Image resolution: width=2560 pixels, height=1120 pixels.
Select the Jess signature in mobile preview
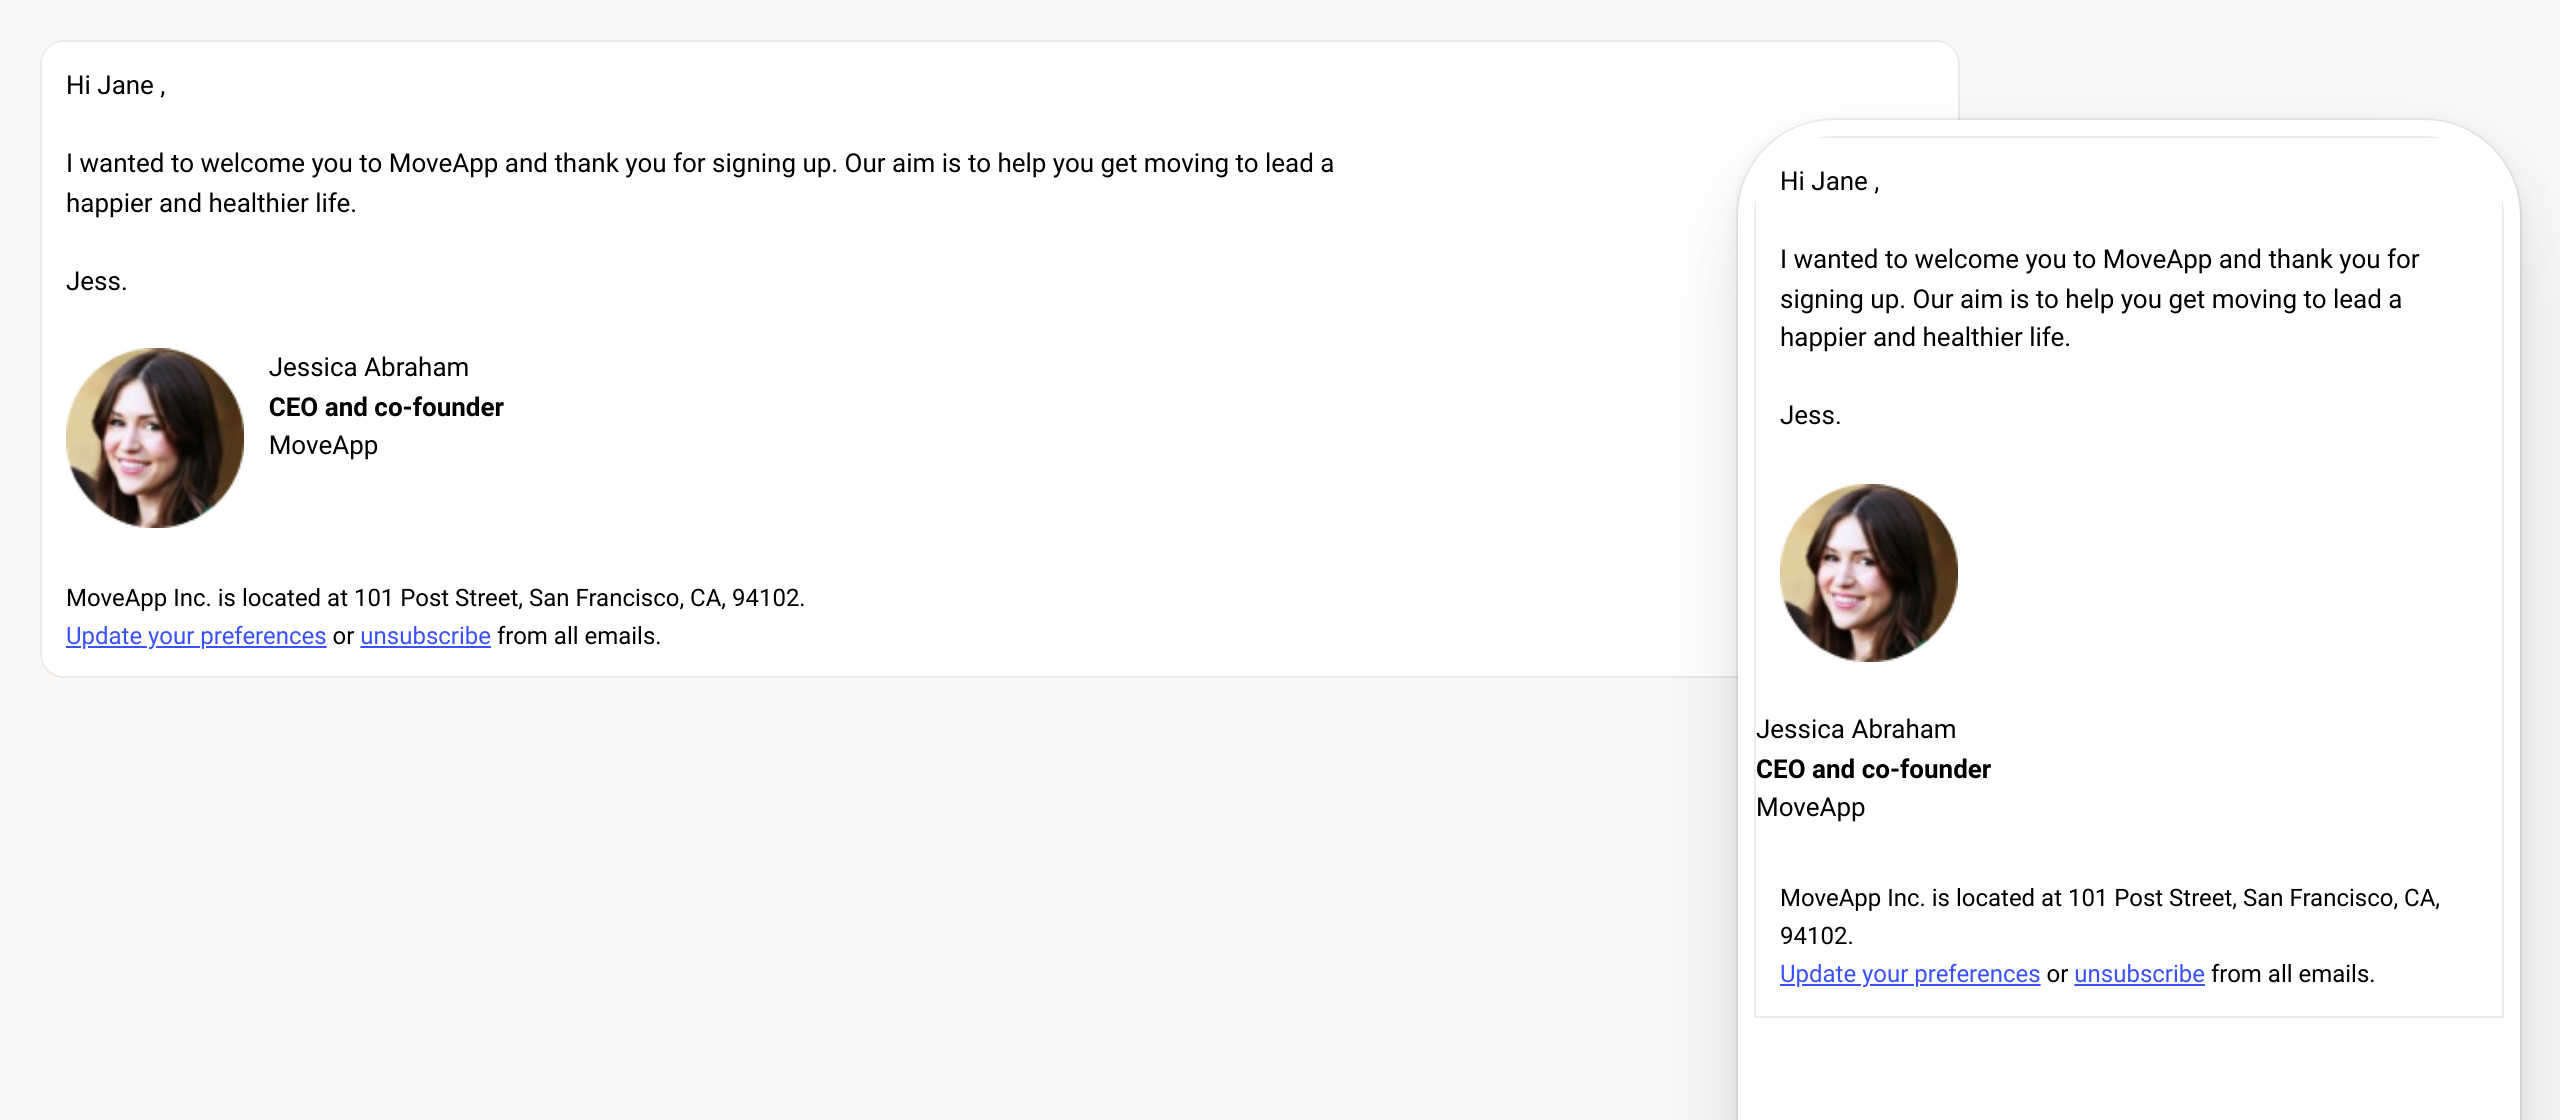point(1809,414)
